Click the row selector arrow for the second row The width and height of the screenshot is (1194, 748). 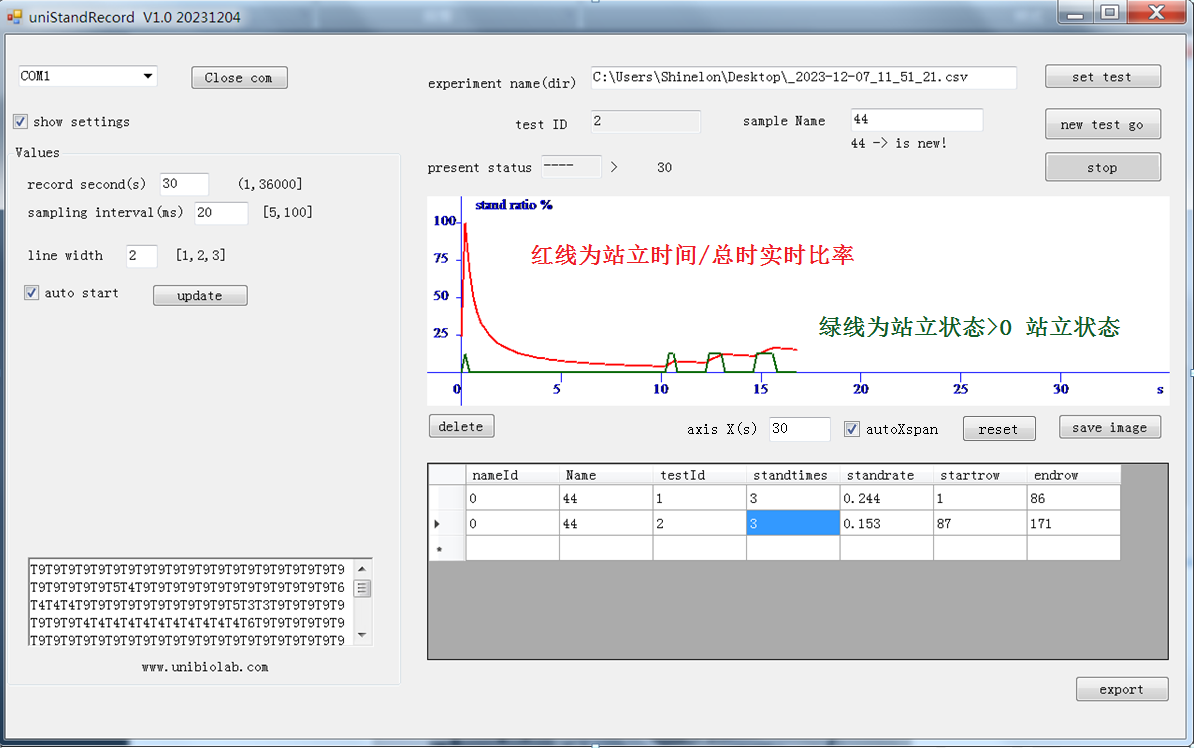tap(447, 523)
